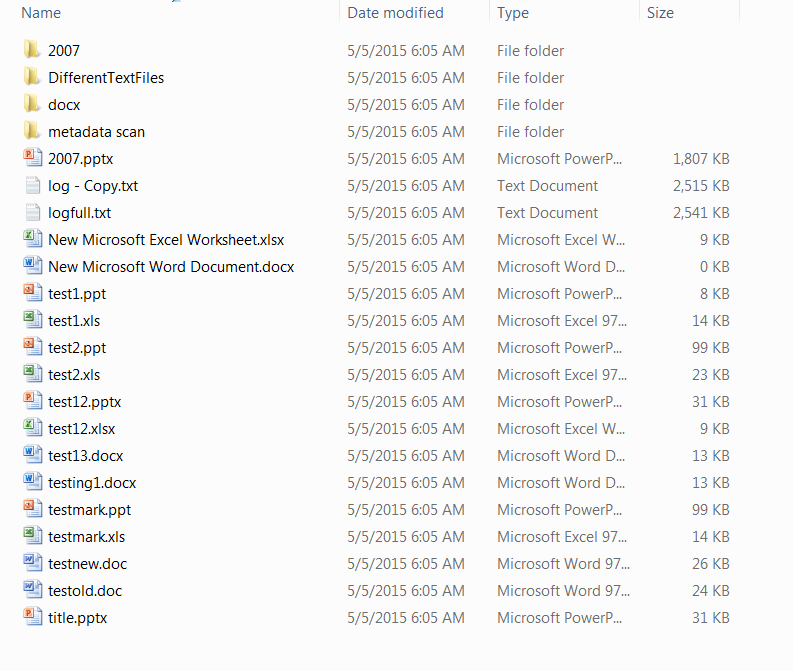Click the icon of title.pptx

(33, 617)
